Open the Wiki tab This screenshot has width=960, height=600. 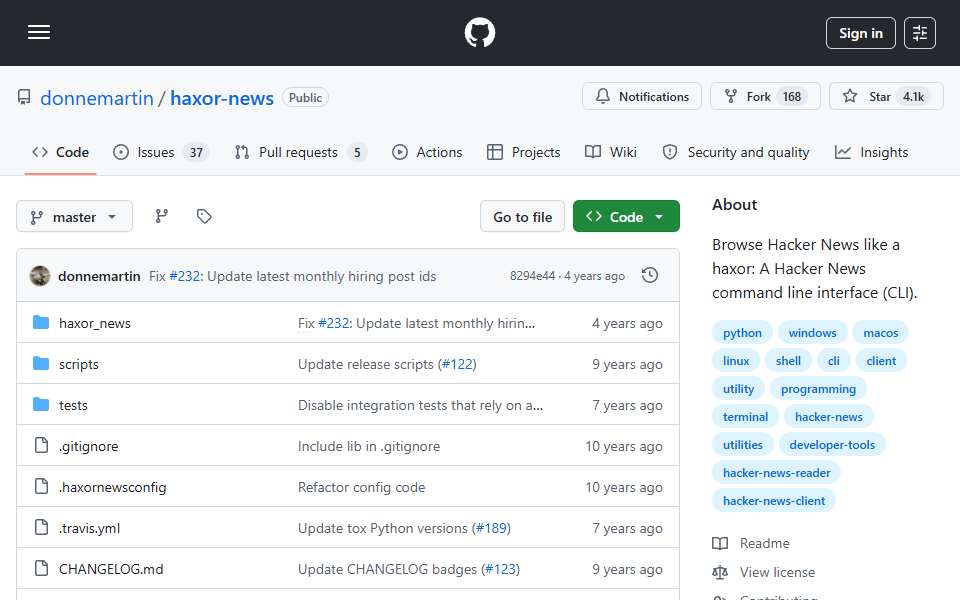pyautogui.click(x=610, y=152)
